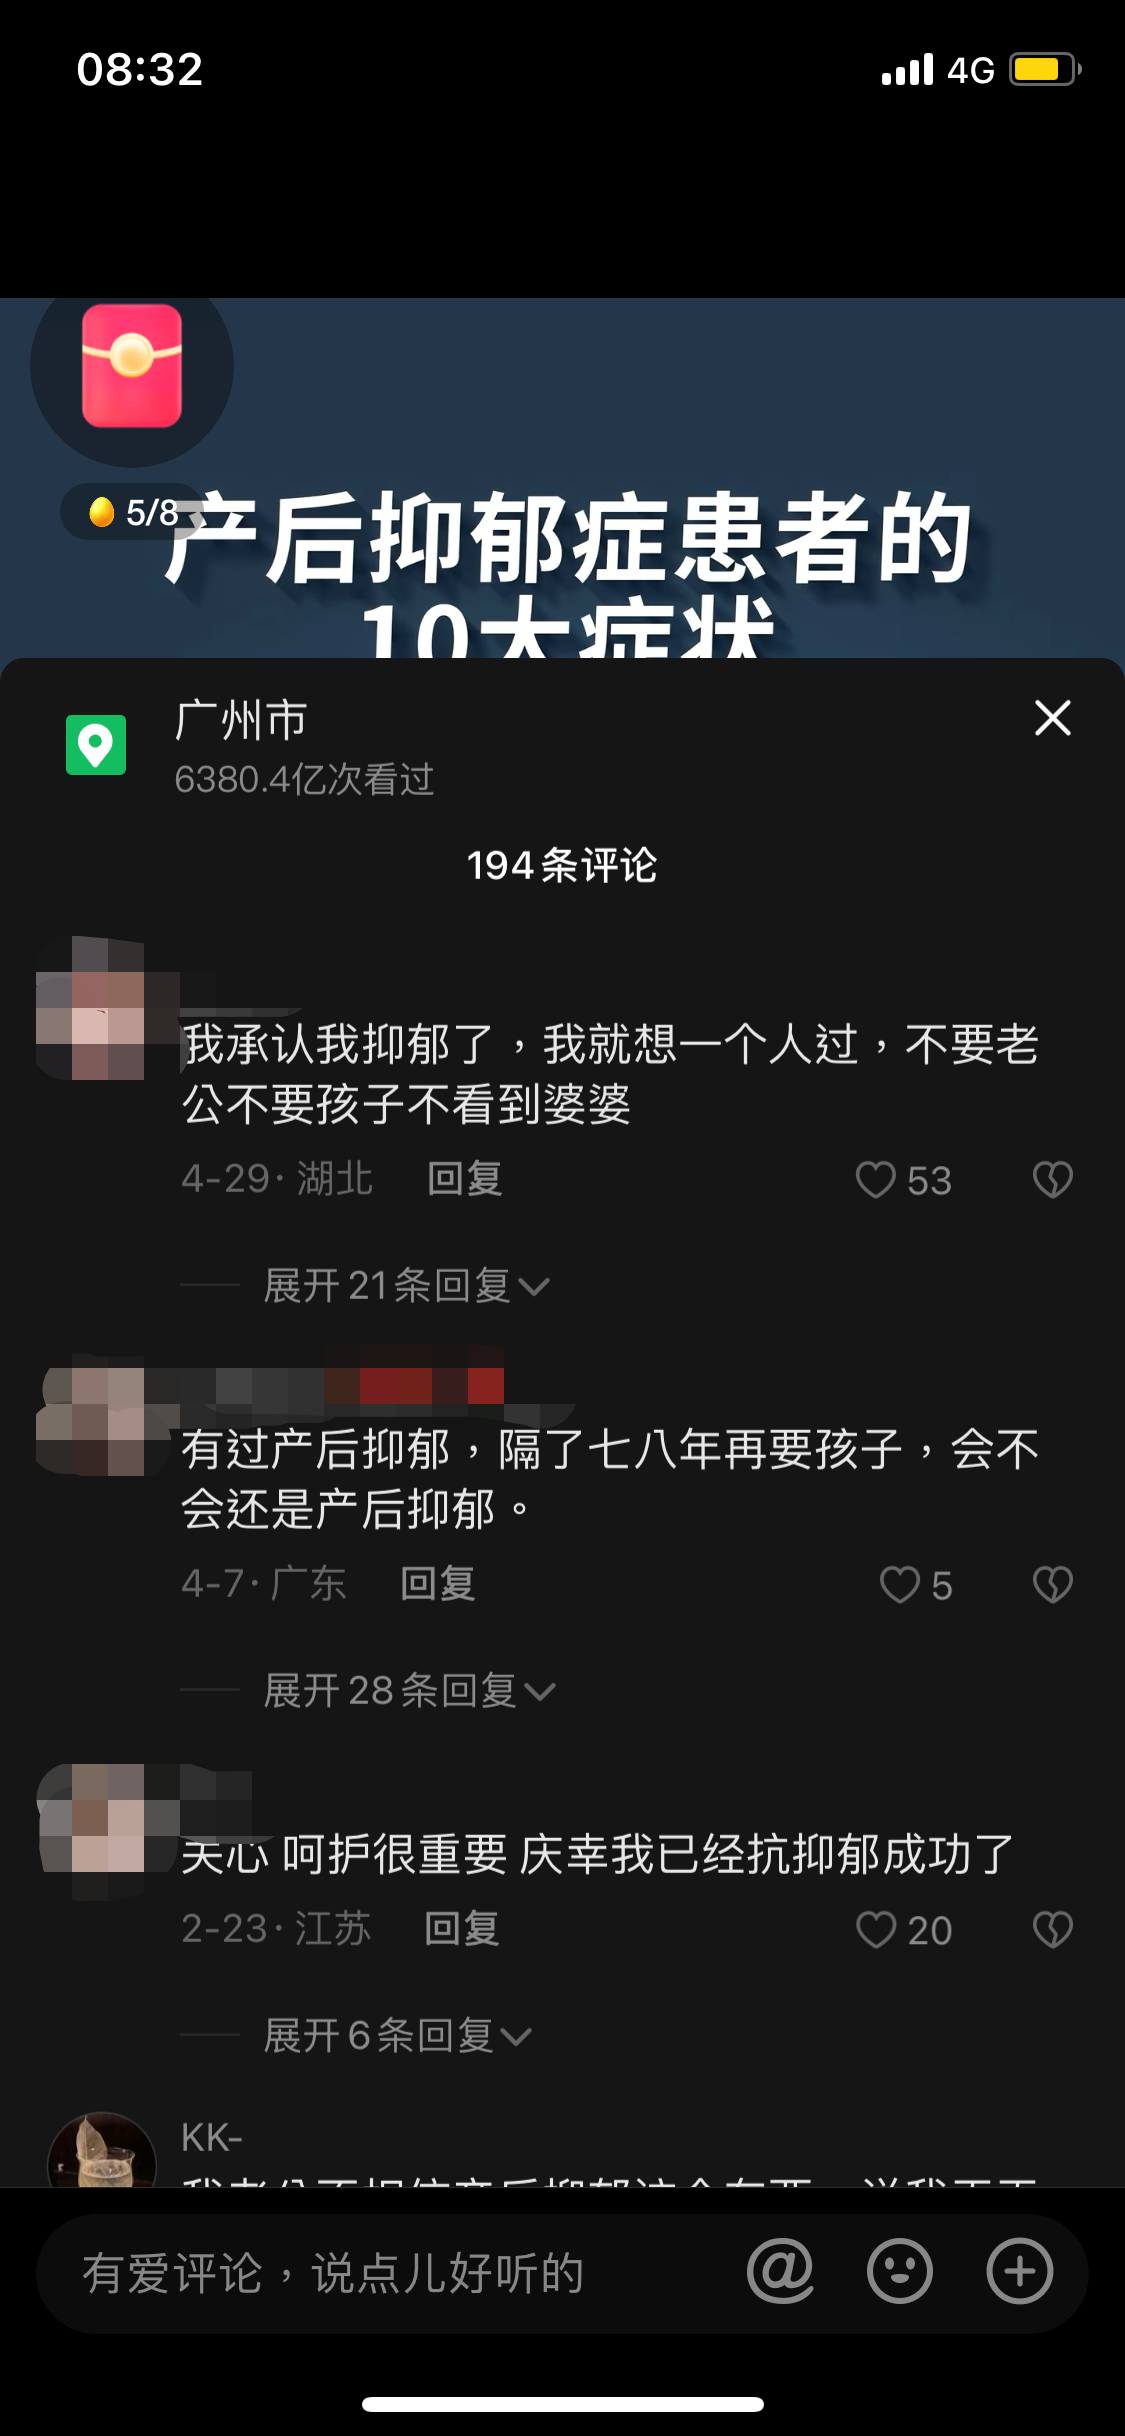Tap the @ mention icon
1125x2436 pixels.
tap(780, 2272)
